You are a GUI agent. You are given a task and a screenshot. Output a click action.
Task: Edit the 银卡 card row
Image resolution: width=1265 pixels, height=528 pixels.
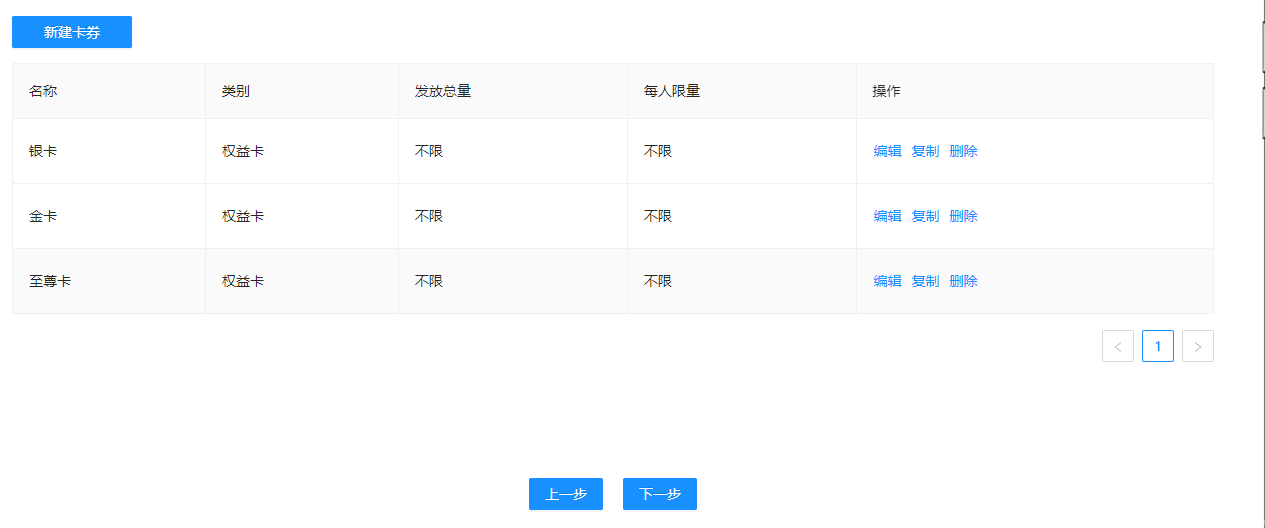click(x=887, y=151)
